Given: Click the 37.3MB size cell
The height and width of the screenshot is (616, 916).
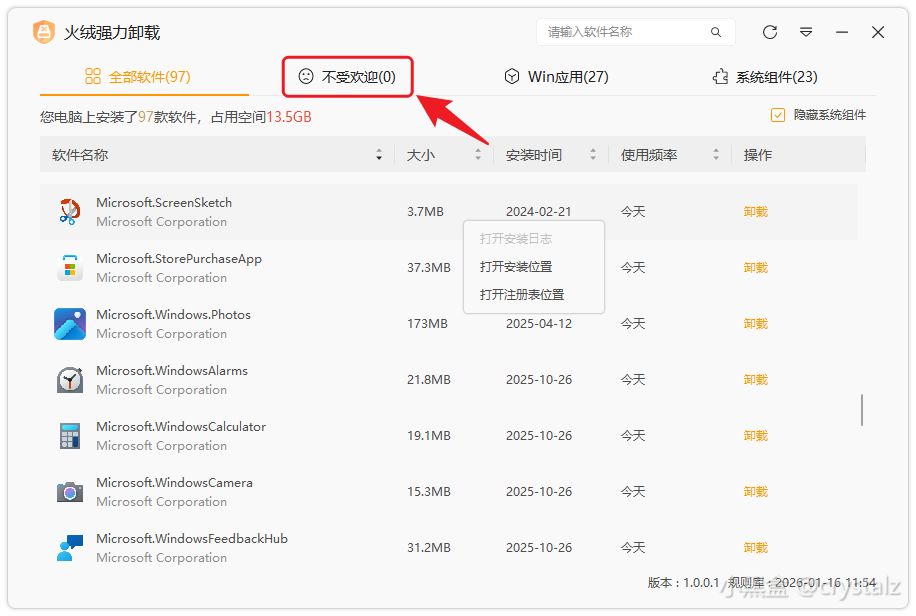Looking at the screenshot, I should 429,268.
